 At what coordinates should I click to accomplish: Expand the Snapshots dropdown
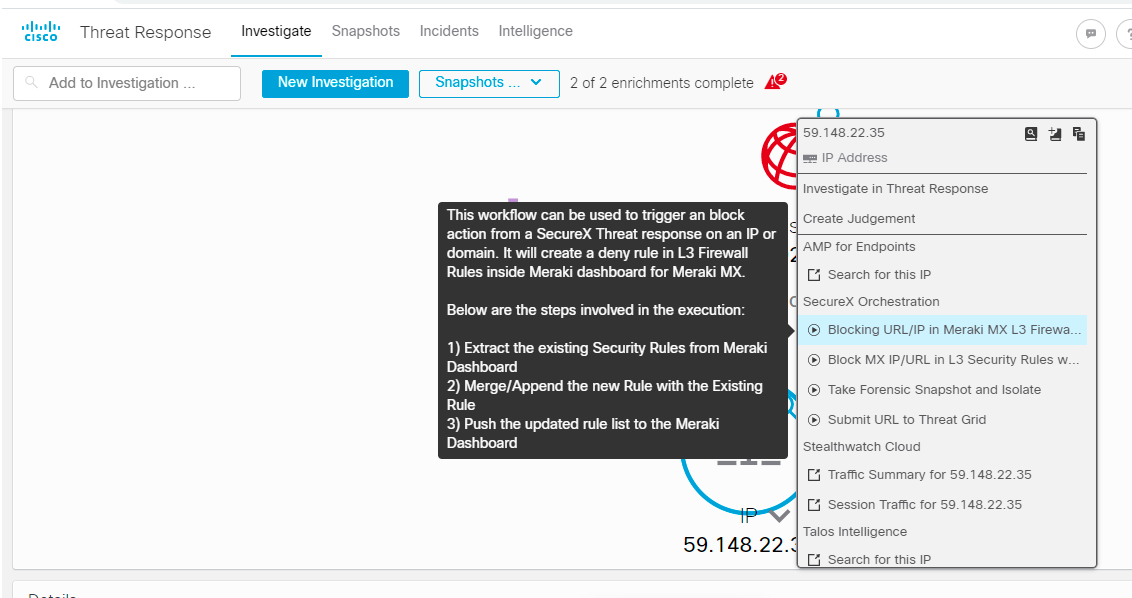point(489,83)
